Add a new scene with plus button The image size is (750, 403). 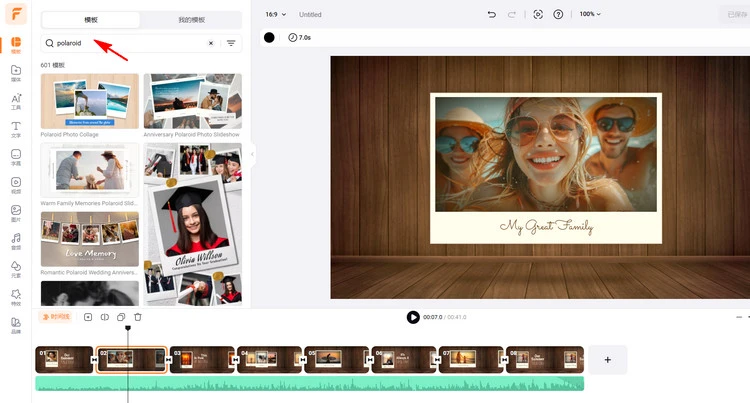click(x=607, y=359)
